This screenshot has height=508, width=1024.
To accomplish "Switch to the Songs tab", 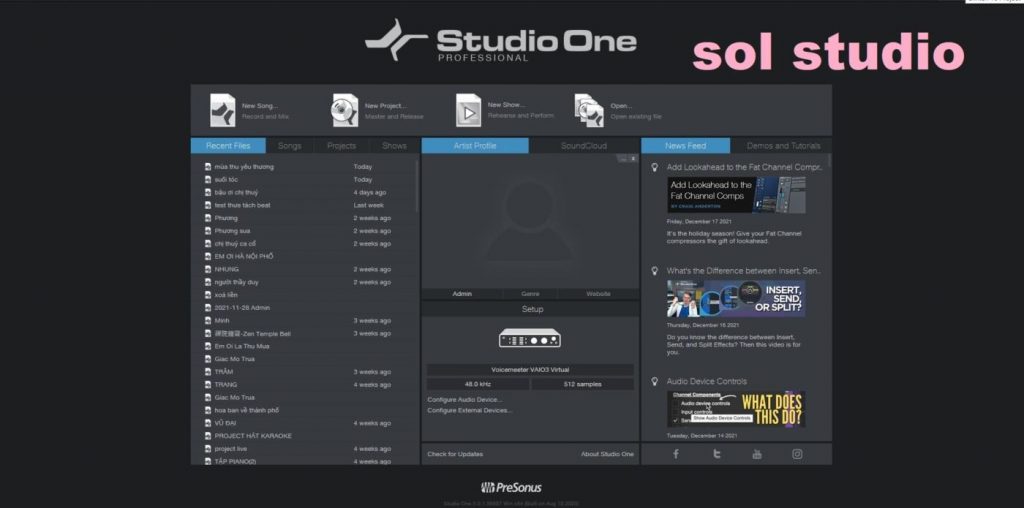I will point(289,146).
